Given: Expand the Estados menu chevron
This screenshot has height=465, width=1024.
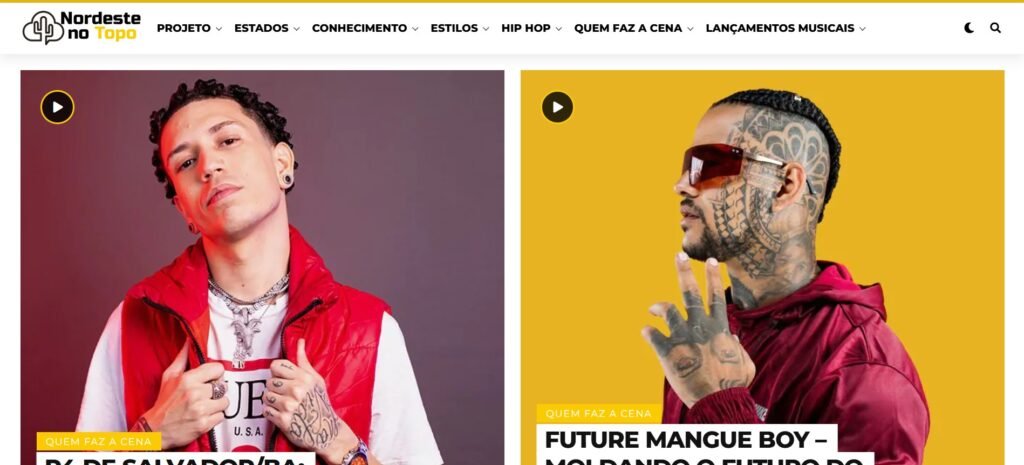Looking at the screenshot, I should pyautogui.click(x=296, y=29).
